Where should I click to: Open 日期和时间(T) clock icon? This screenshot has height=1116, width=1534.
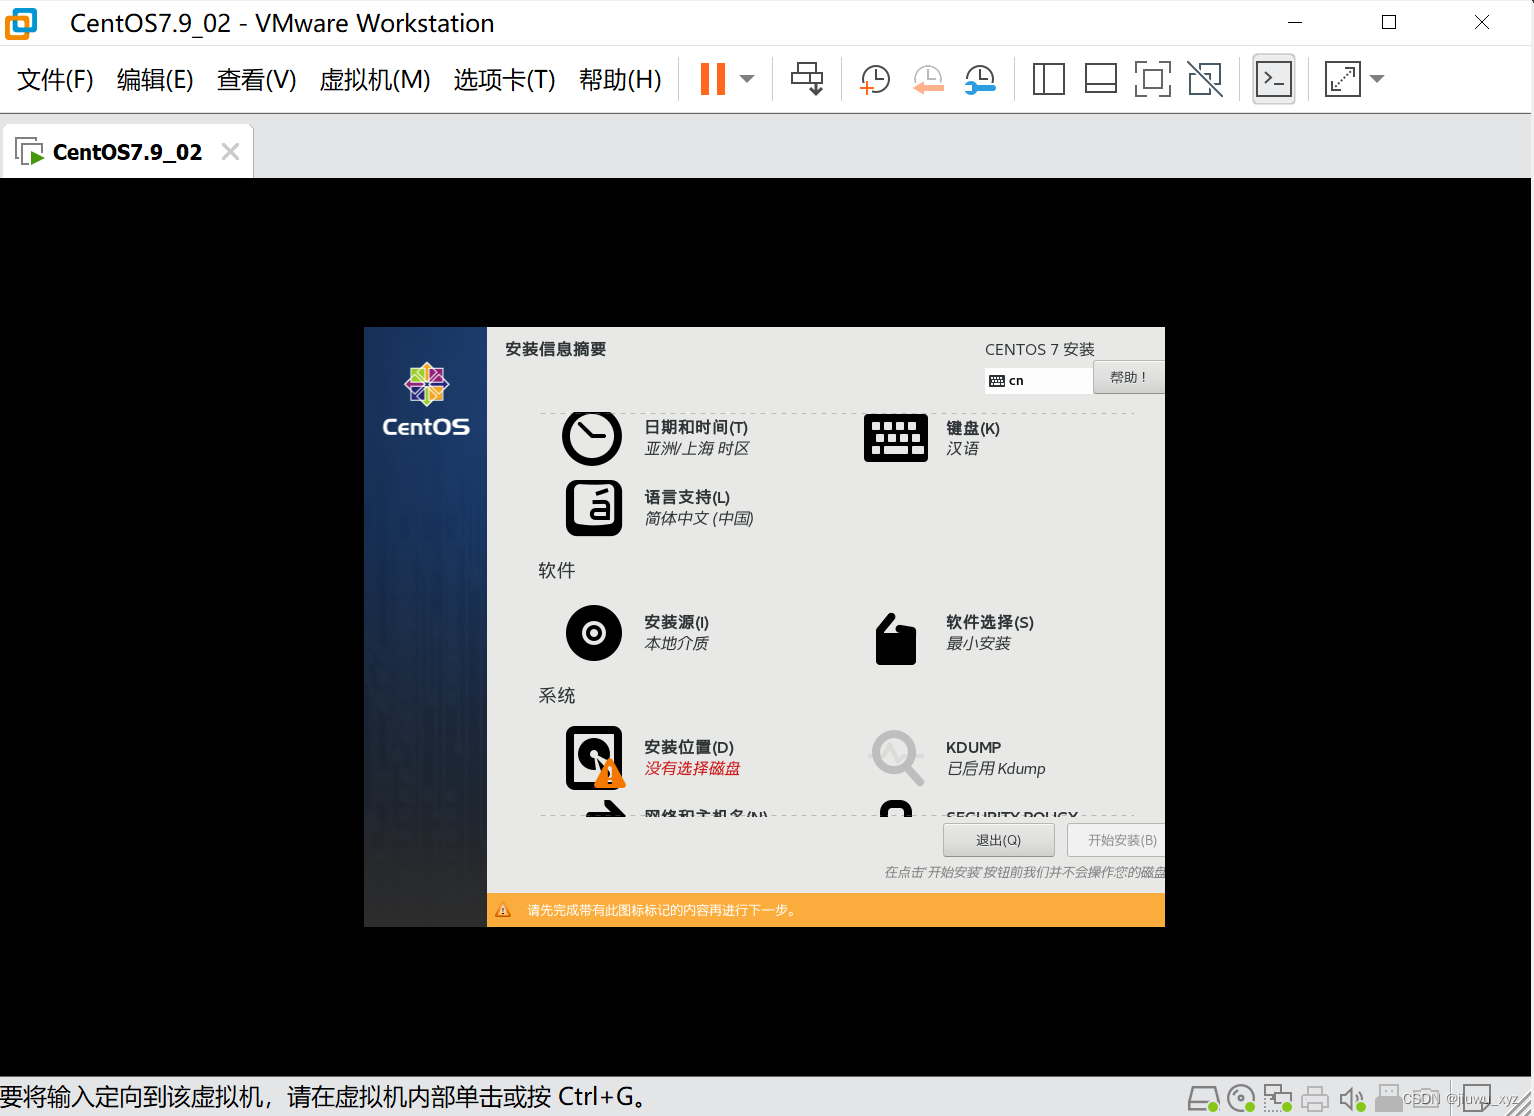point(592,438)
